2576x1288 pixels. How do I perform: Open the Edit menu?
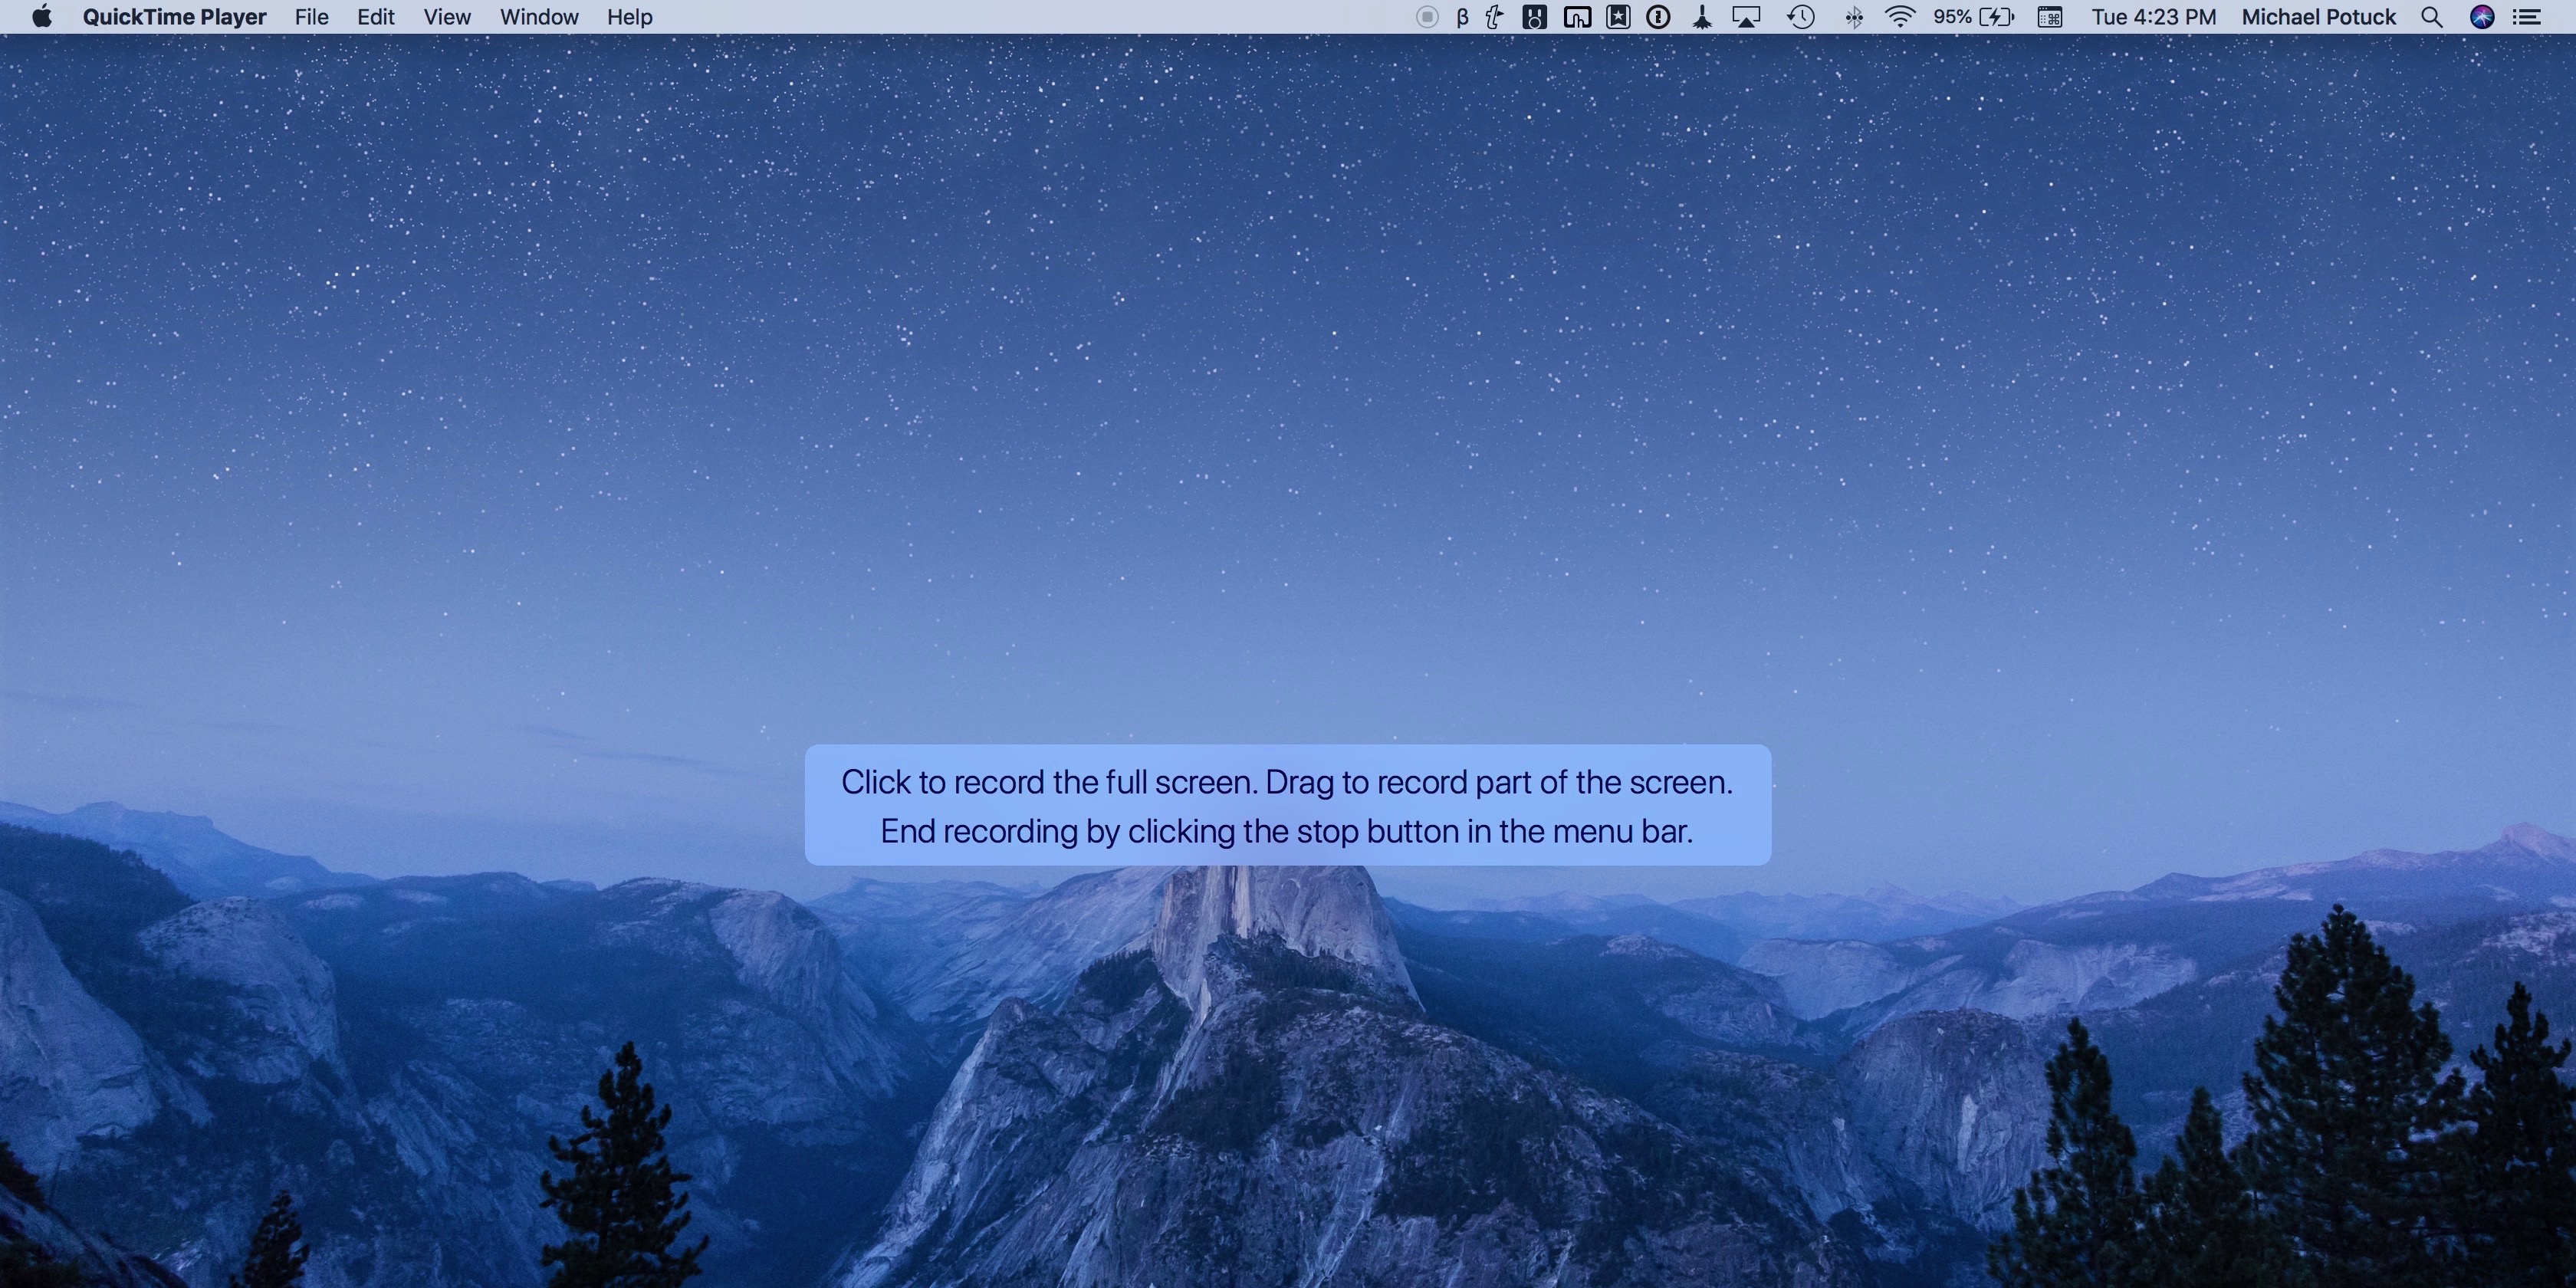click(376, 17)
